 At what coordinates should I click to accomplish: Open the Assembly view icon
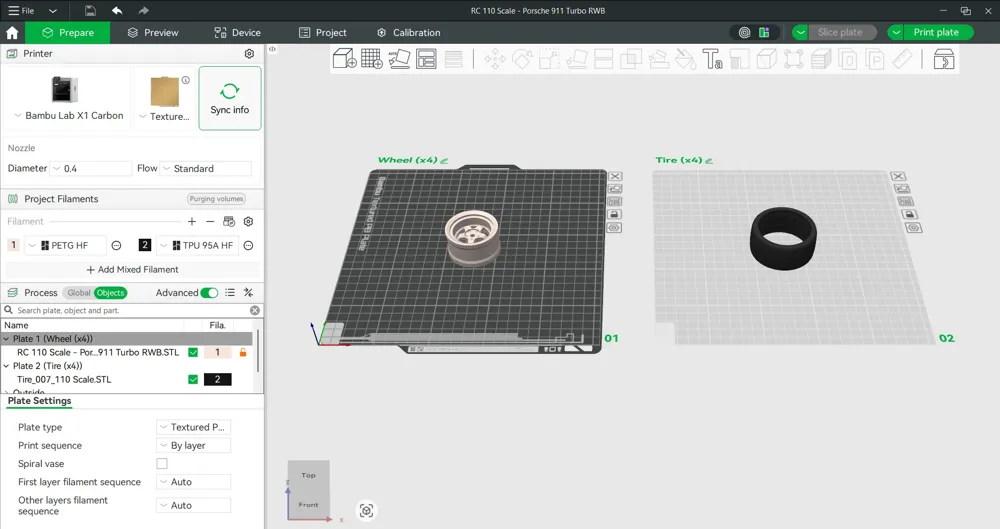(x=944, y=59)
